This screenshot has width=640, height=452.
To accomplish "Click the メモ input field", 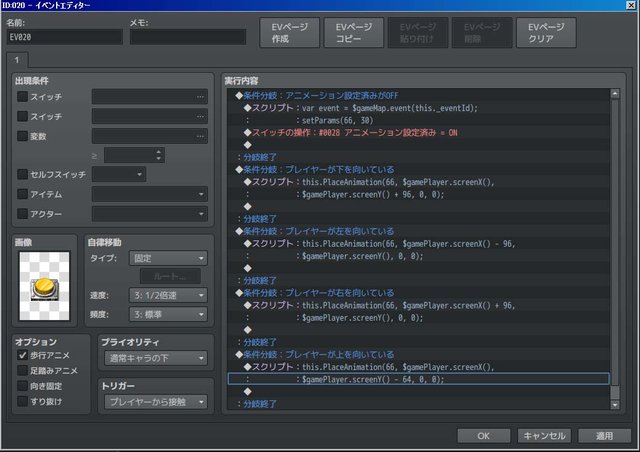I will coord(188,37).
